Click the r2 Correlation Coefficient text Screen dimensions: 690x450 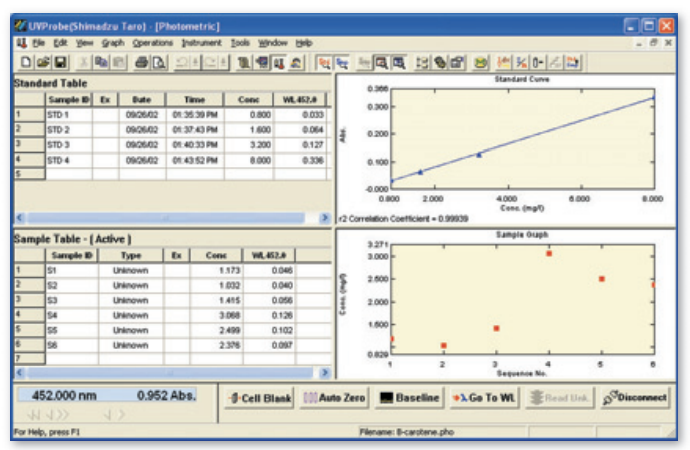pyautogui.click(x=403, y=219)
